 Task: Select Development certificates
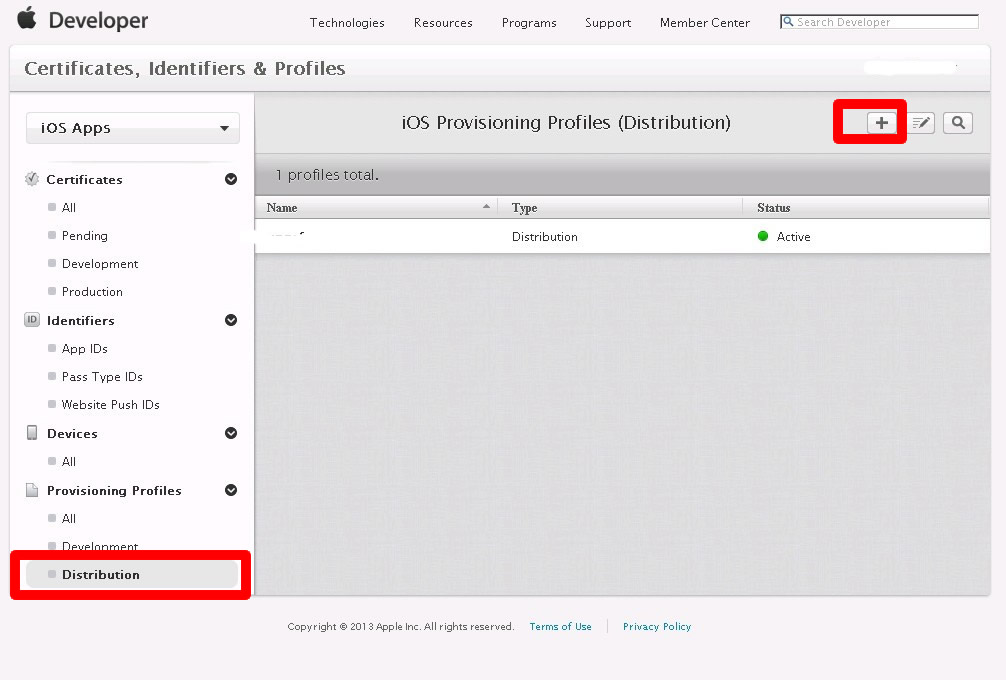pos(100,264)
